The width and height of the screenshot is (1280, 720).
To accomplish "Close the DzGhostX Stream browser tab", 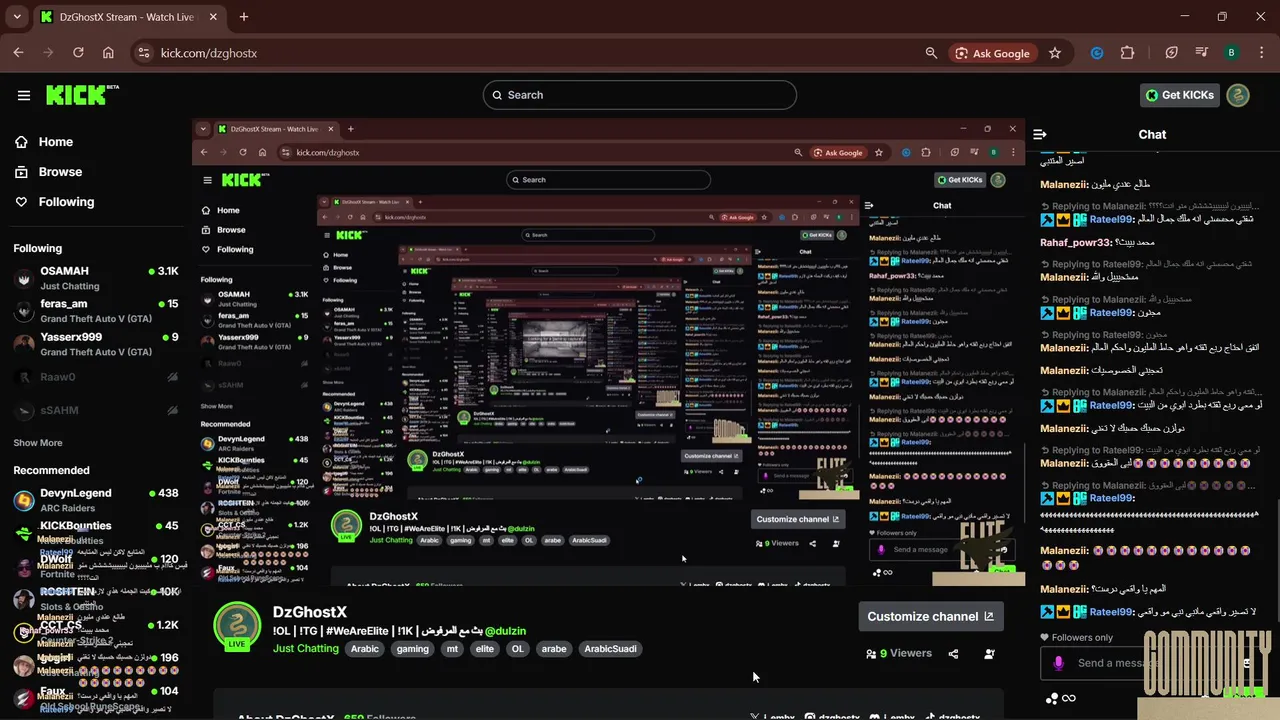I will click(213, 17).
